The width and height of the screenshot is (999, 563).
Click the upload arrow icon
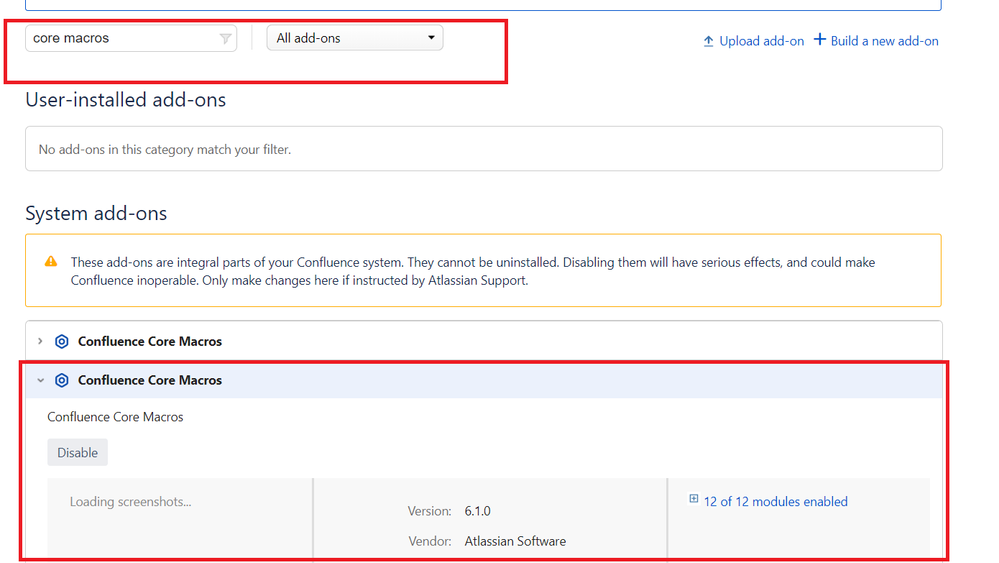tap(708, 41)
